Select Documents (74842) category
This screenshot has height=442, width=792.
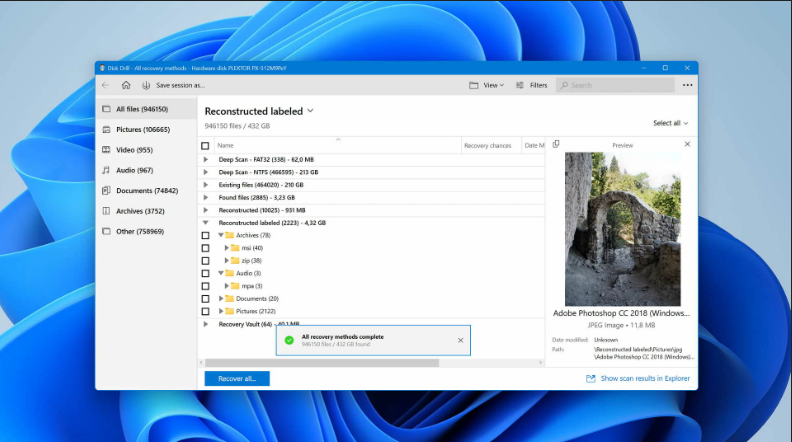(146, 190)
